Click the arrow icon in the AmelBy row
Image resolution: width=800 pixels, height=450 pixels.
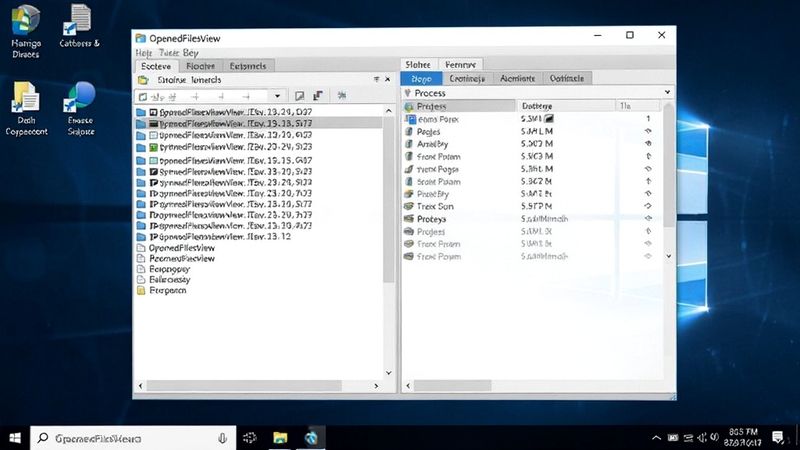[648, 144]
